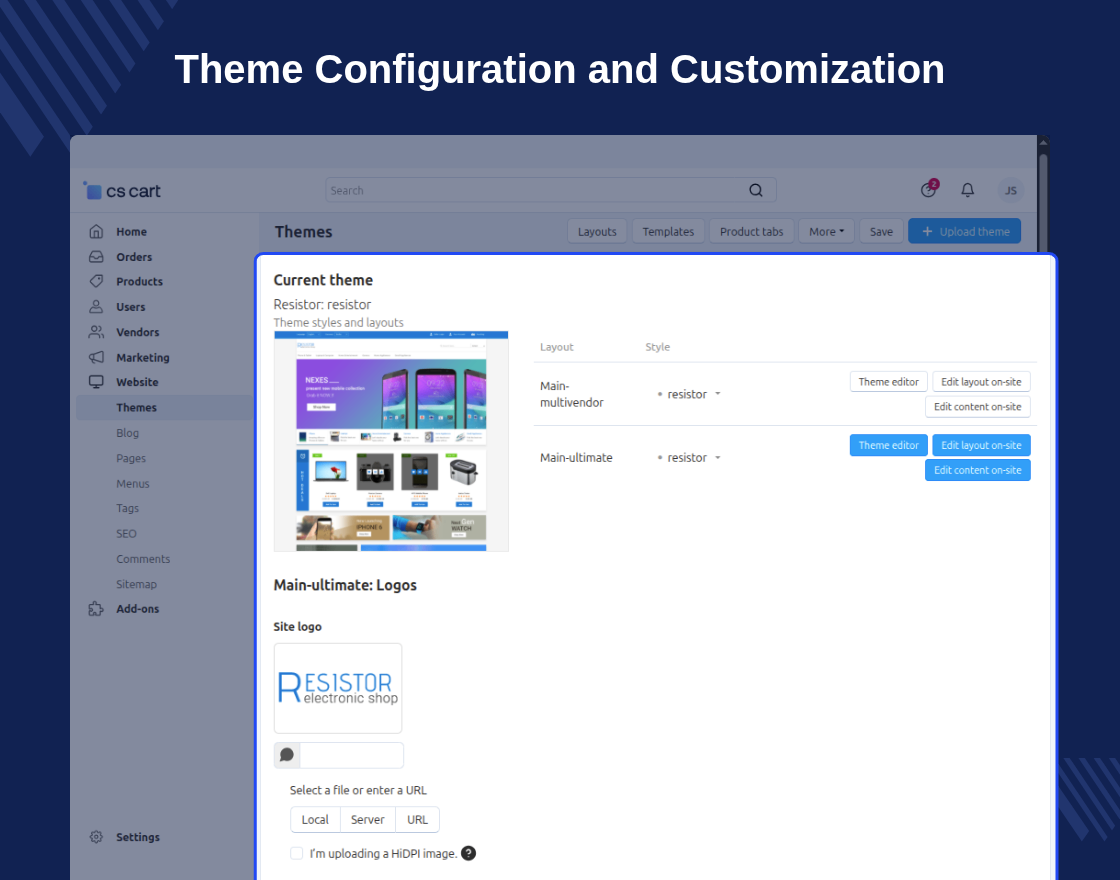
Task: Open the More dropdown
Action: (x=826, y=231)
